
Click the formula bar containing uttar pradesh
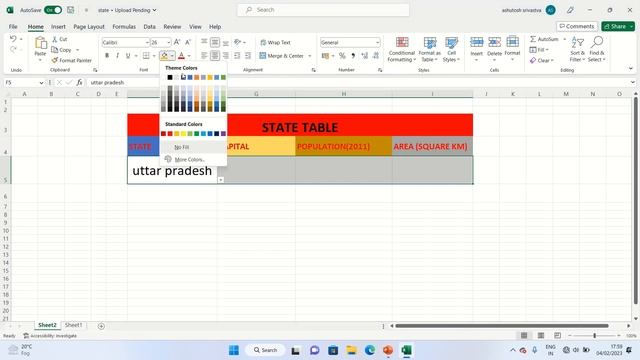[359, 82]
